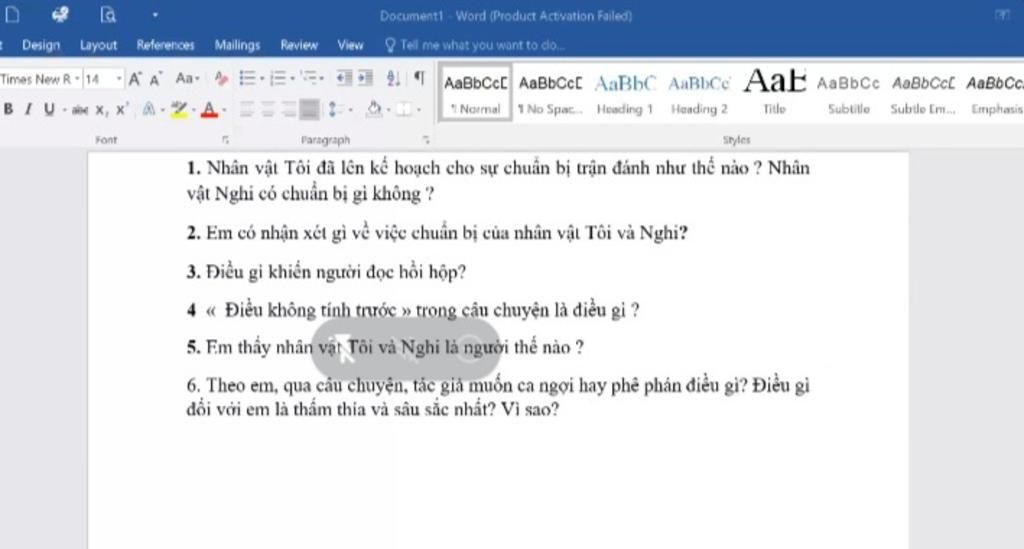Click question 2 line about 'việc chuẩn bị'

coord(436,233)
